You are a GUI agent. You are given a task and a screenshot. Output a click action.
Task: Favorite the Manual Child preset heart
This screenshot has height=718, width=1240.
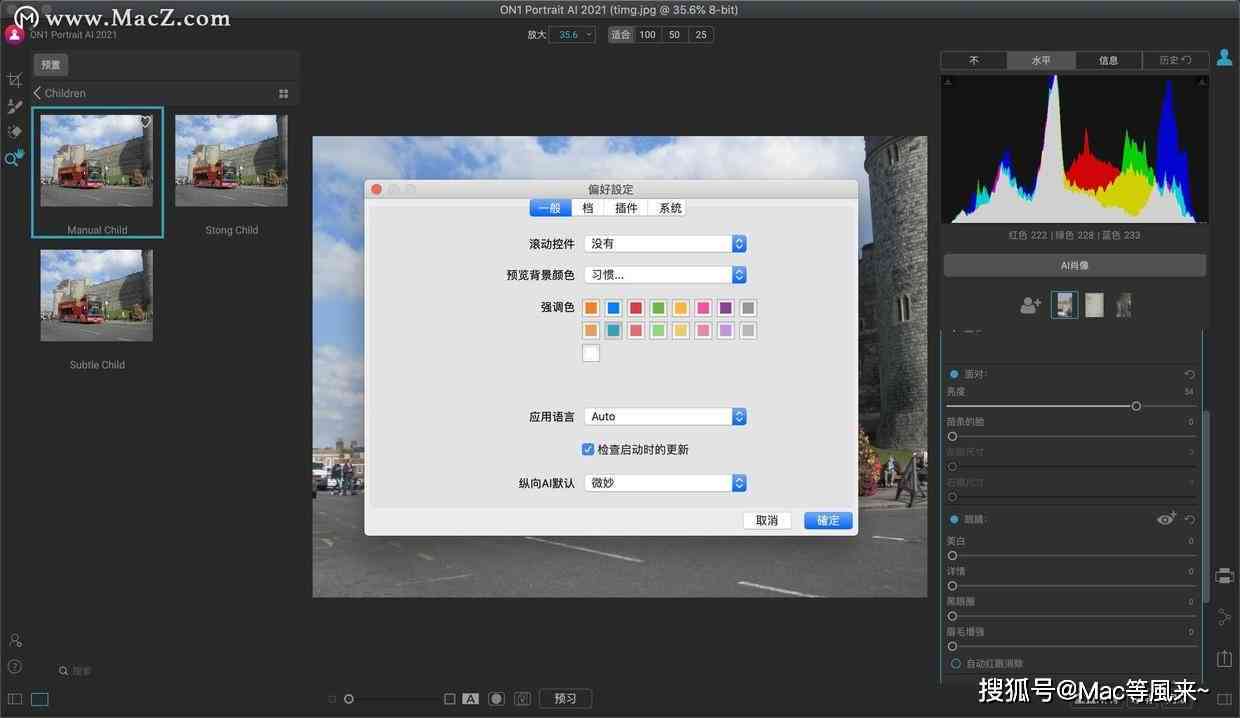(x=145, y=122)
